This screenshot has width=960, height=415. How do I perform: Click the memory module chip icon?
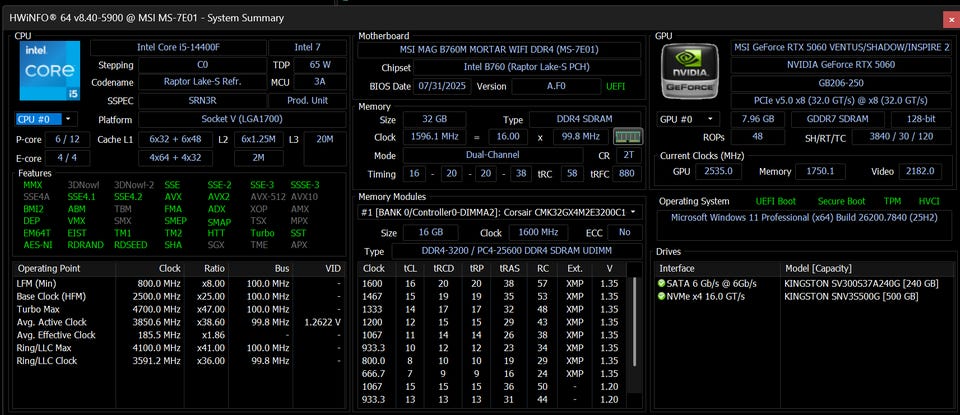pos(628,137)
